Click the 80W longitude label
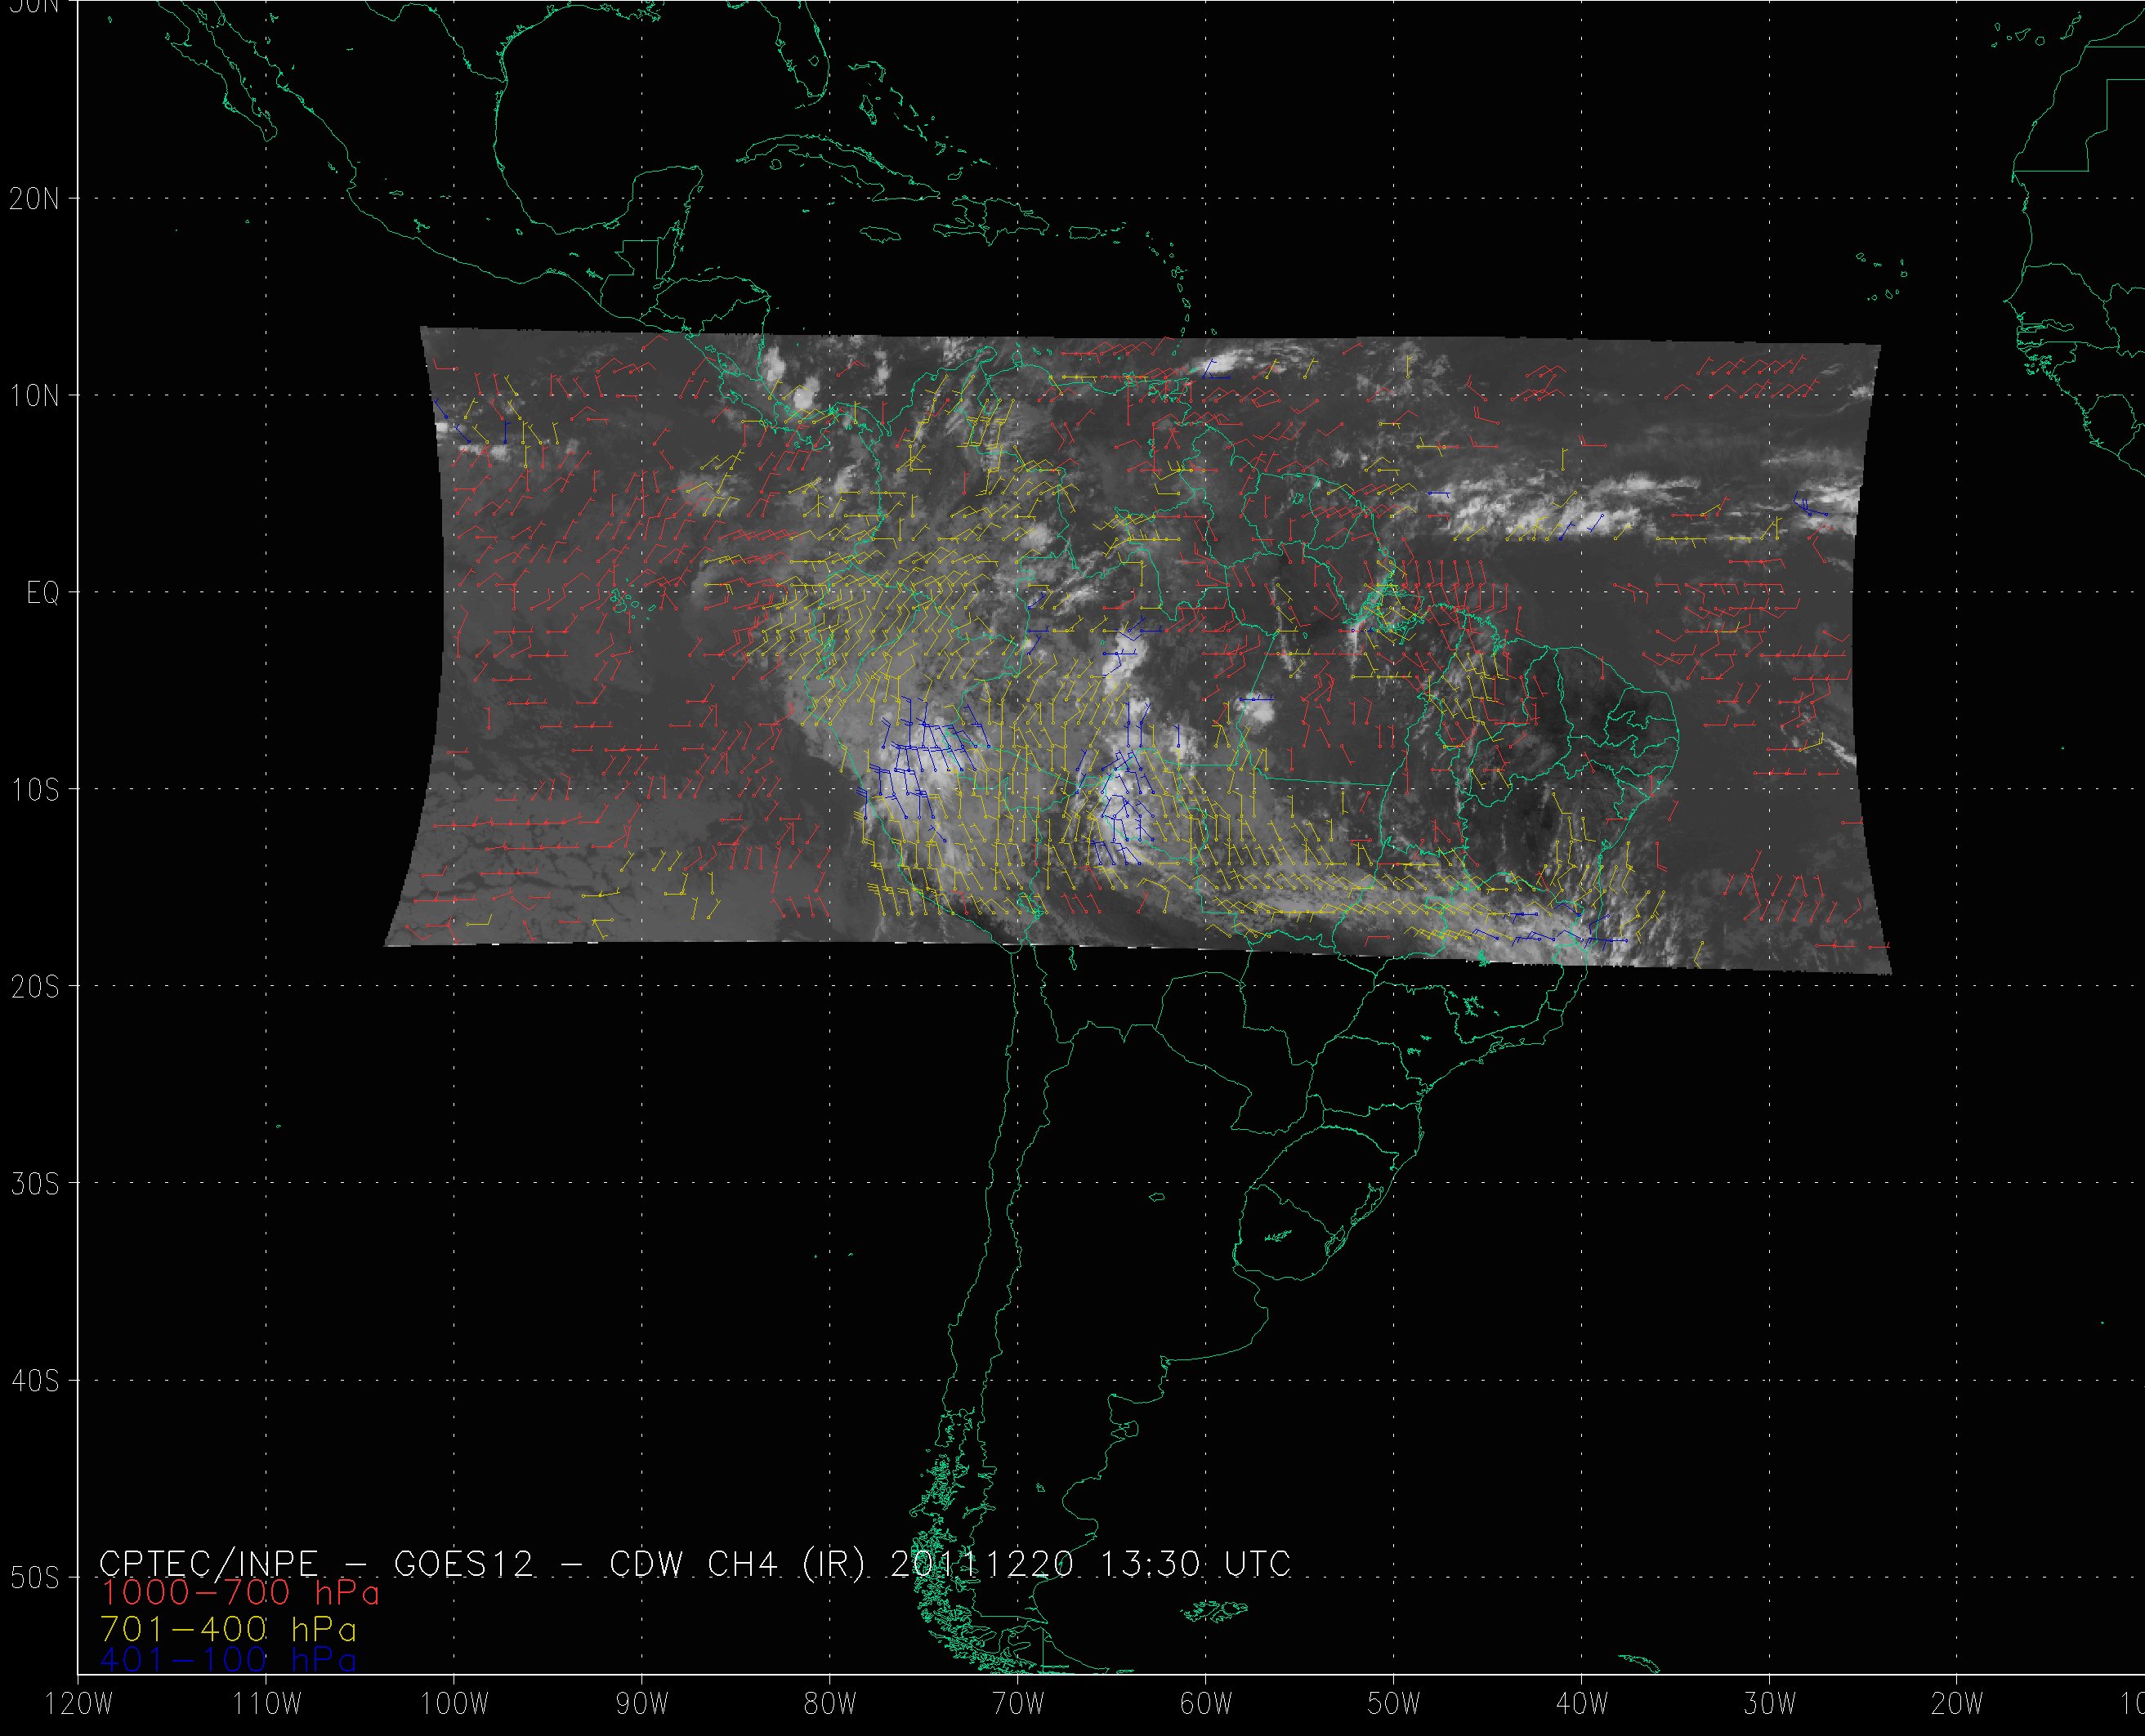The image size is (2145, 1736). point(830,1705)
